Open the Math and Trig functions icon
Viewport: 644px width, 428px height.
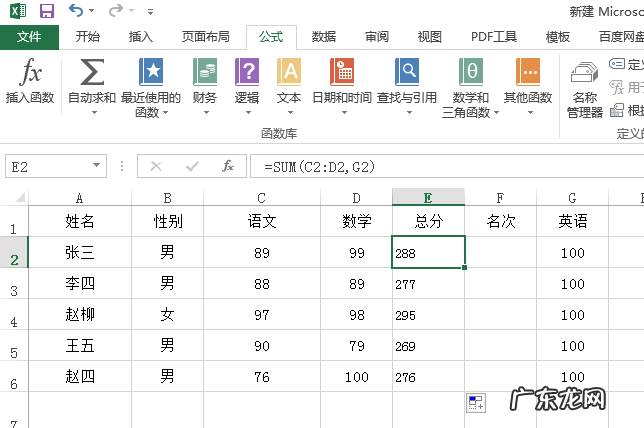[471, 71]
